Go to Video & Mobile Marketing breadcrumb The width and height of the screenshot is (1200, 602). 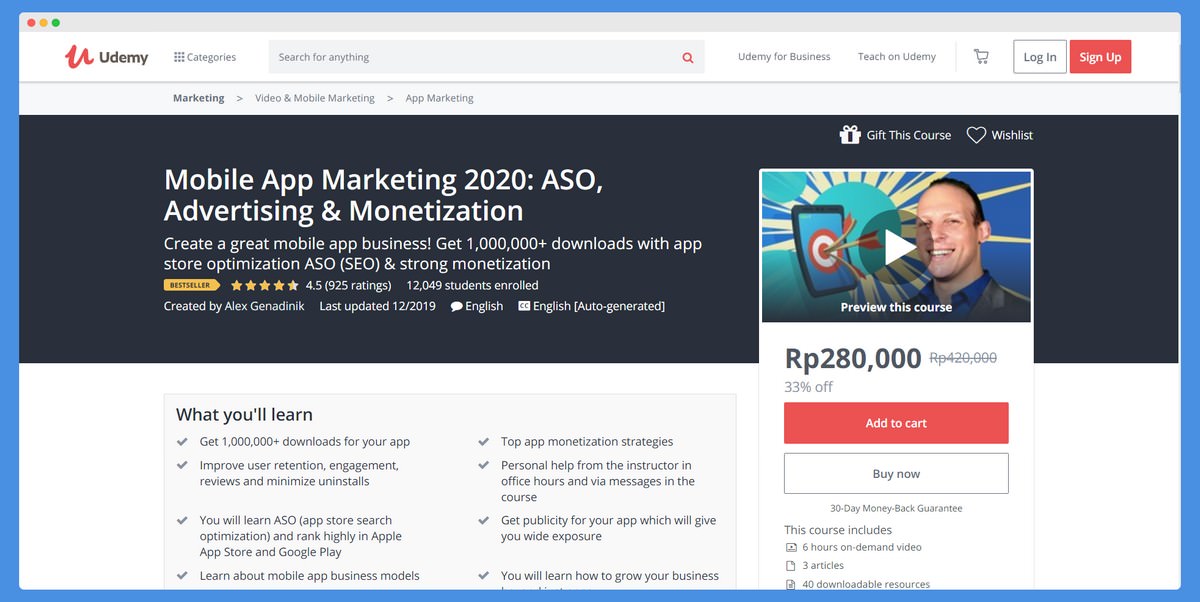point(314,98)
